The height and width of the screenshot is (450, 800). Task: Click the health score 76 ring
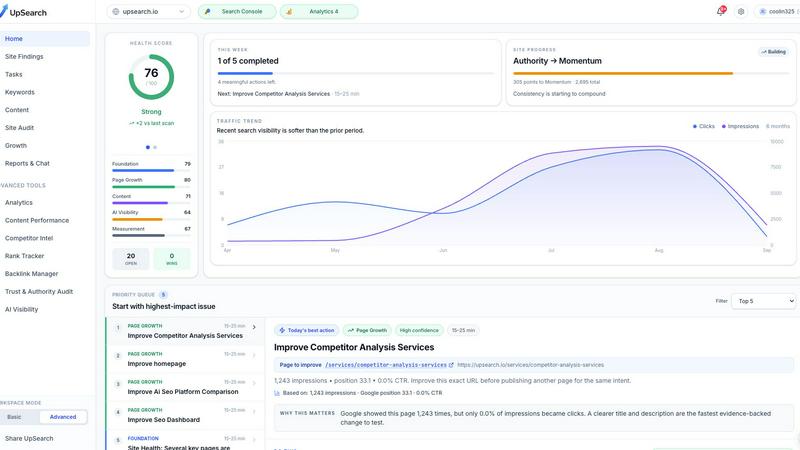152,77
